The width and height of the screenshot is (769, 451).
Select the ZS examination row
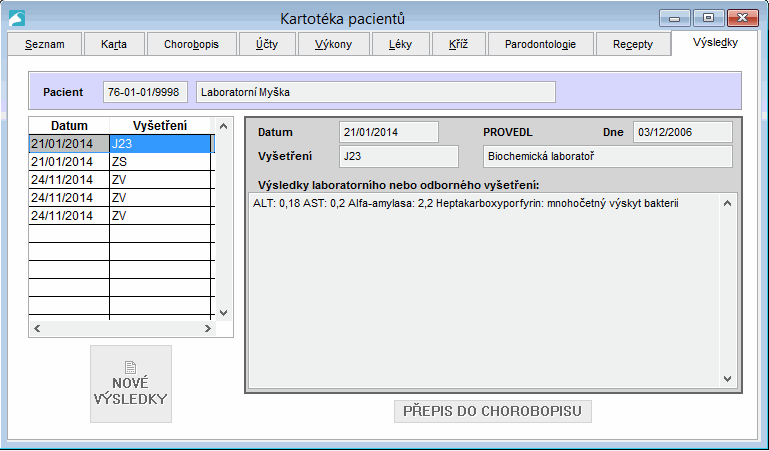[120, 161]
